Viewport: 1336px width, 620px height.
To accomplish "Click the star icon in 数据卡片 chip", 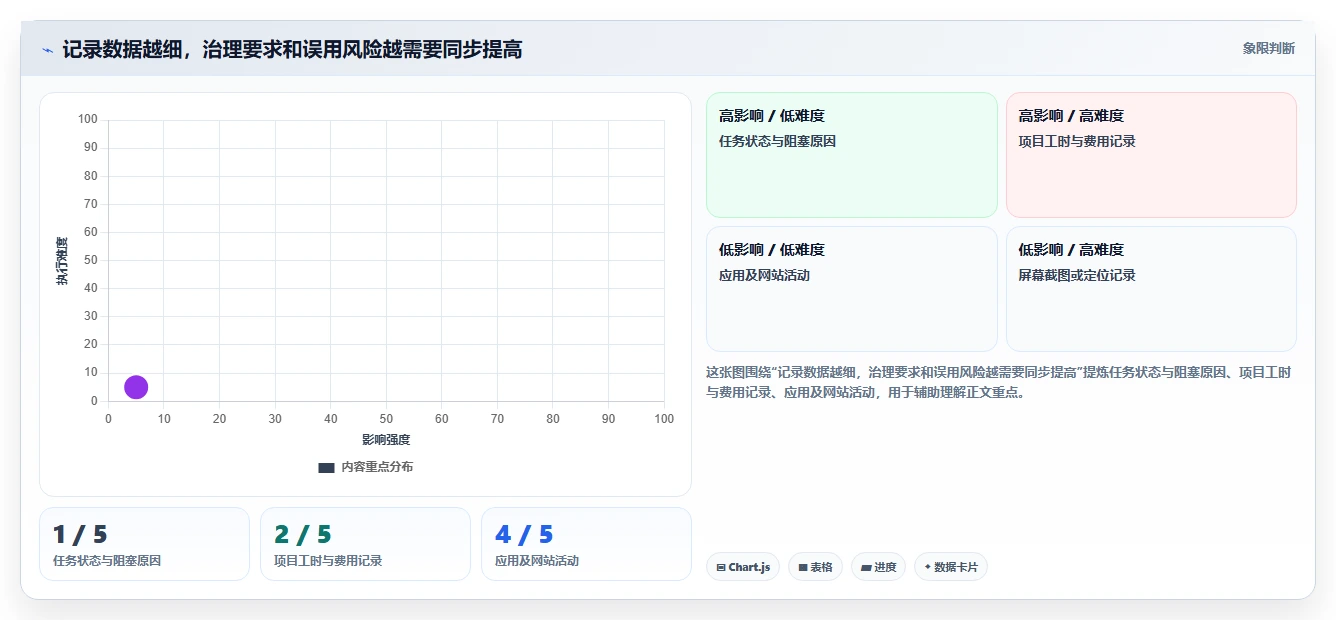I will [928, 567].
